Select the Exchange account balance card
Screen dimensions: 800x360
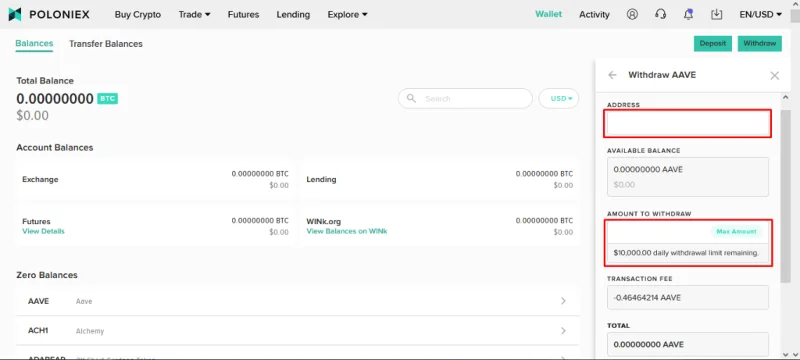(x=155, y=179)
